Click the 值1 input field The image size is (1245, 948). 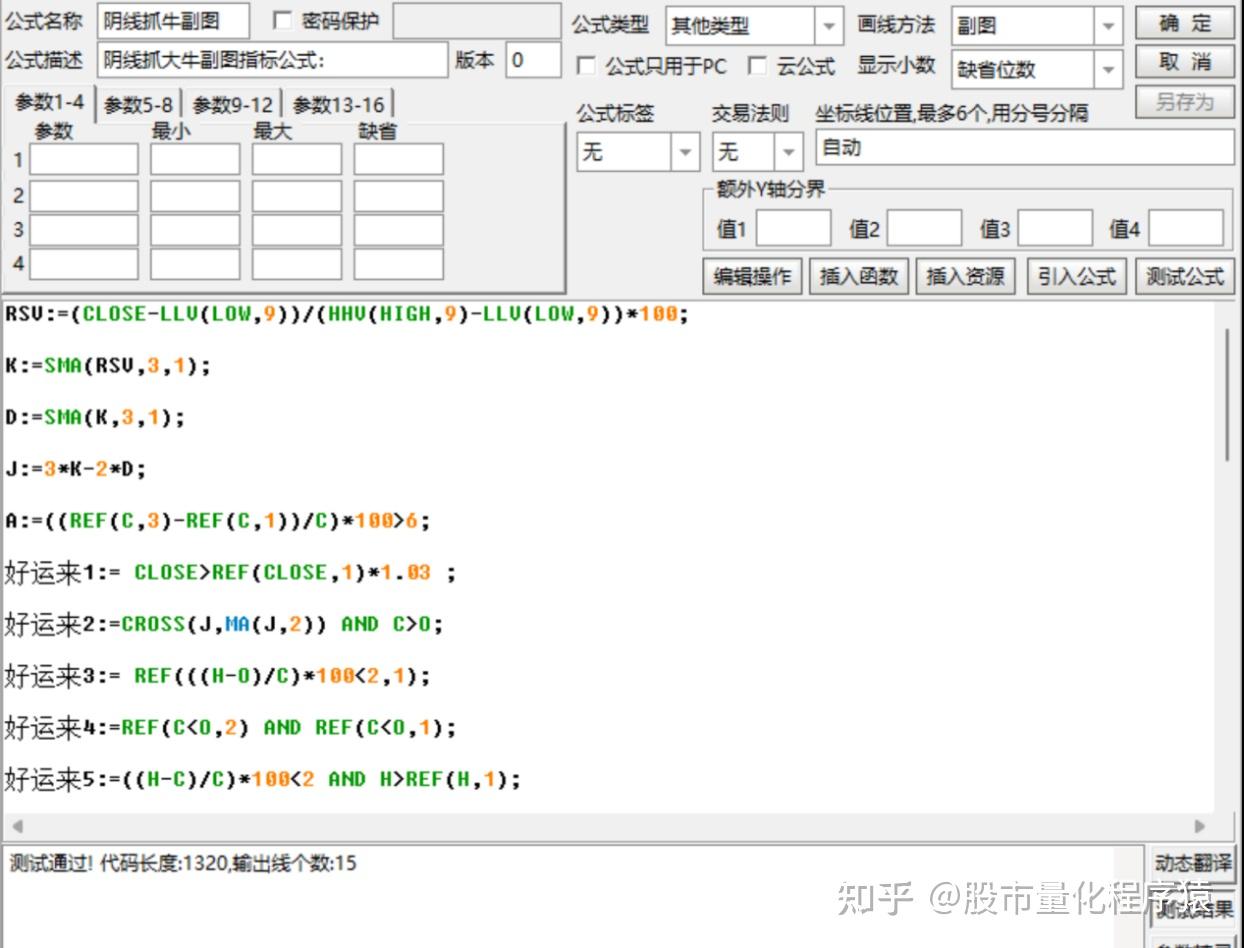click(794, 229)
